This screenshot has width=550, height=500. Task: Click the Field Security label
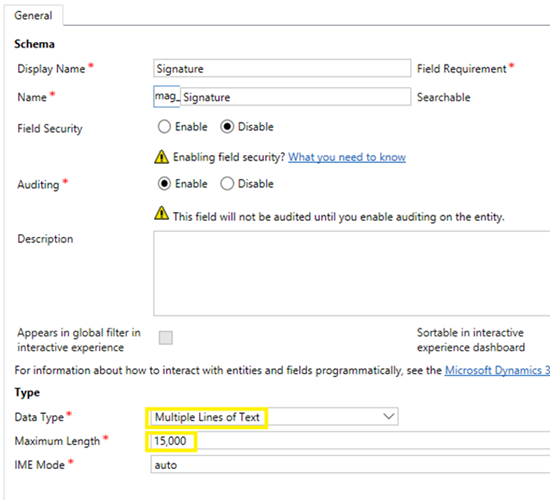point(50,128)
